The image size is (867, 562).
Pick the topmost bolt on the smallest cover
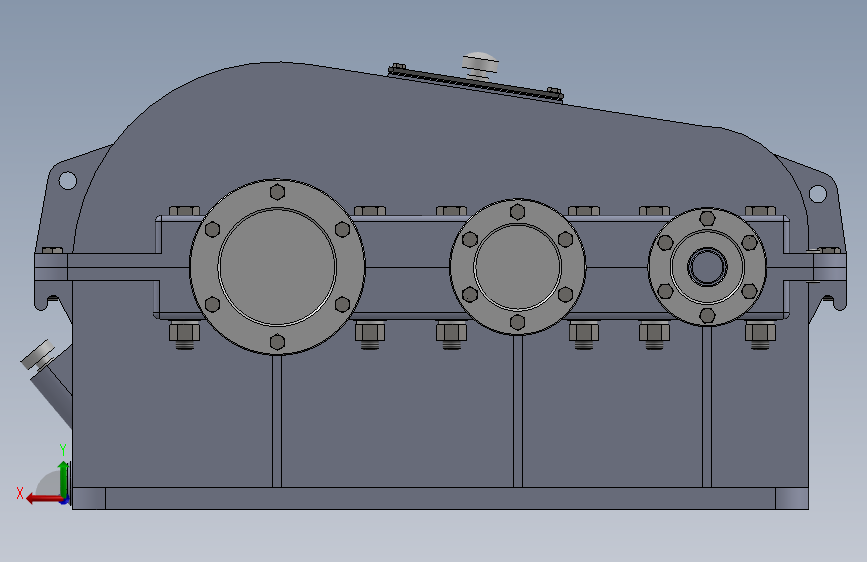pyautogui.click(x=707, y=218)
